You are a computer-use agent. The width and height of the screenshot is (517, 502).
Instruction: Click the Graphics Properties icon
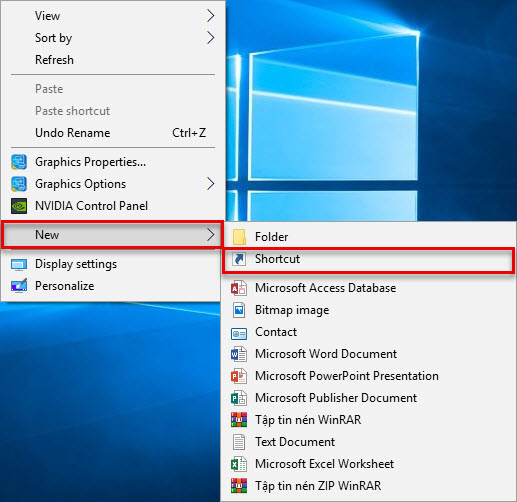(19, 162)
